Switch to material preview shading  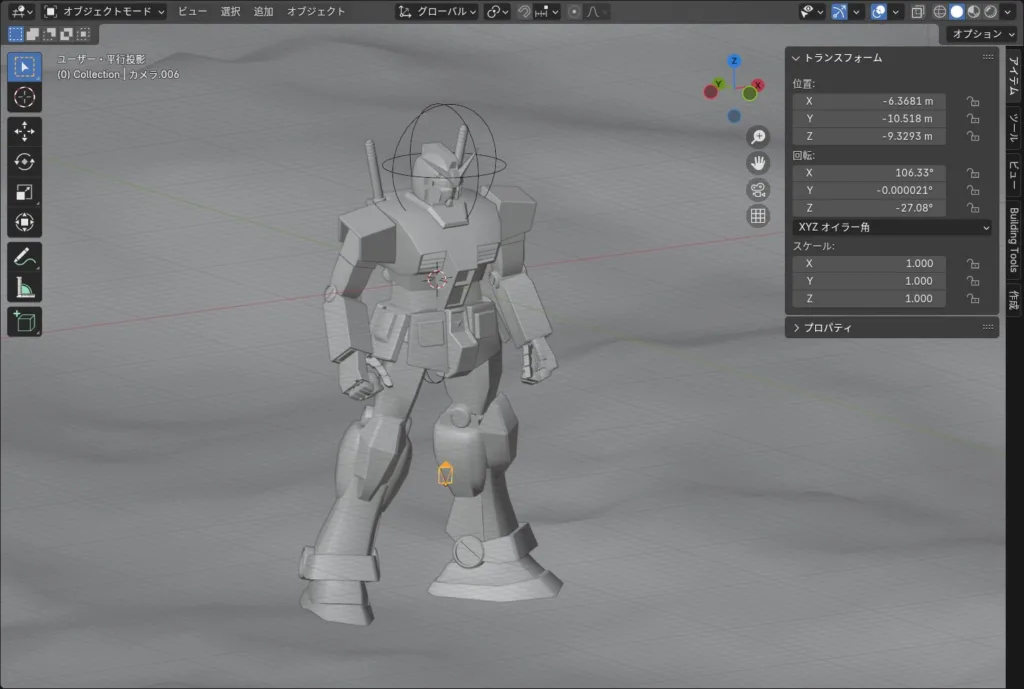974,12
